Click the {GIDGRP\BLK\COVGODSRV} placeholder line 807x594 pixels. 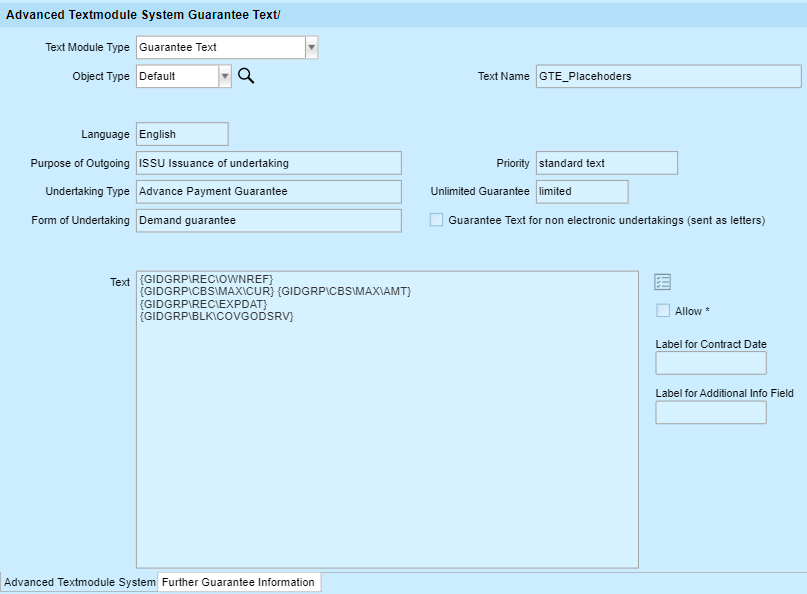tap(217, 316)
